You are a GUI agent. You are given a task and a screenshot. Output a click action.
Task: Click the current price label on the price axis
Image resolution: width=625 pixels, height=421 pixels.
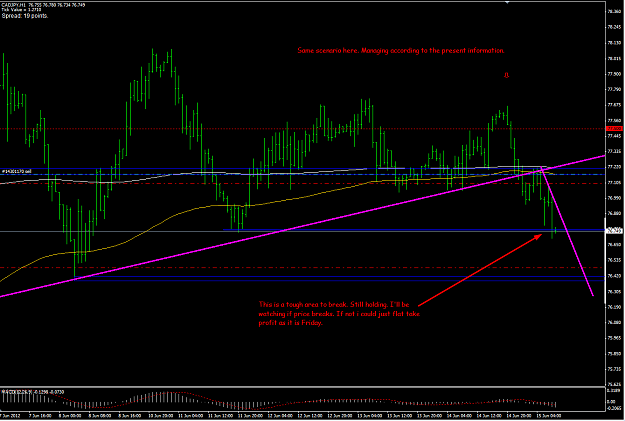pyautogui.click(x=614, y=230)
